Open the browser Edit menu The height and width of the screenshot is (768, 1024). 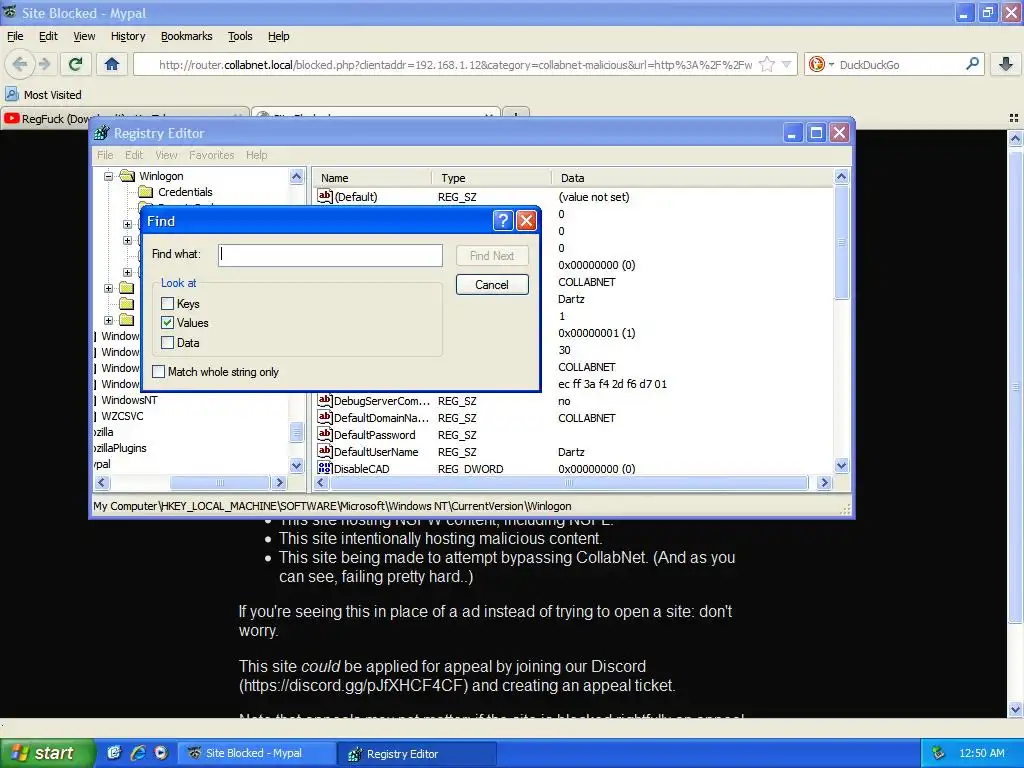point(48,37)
